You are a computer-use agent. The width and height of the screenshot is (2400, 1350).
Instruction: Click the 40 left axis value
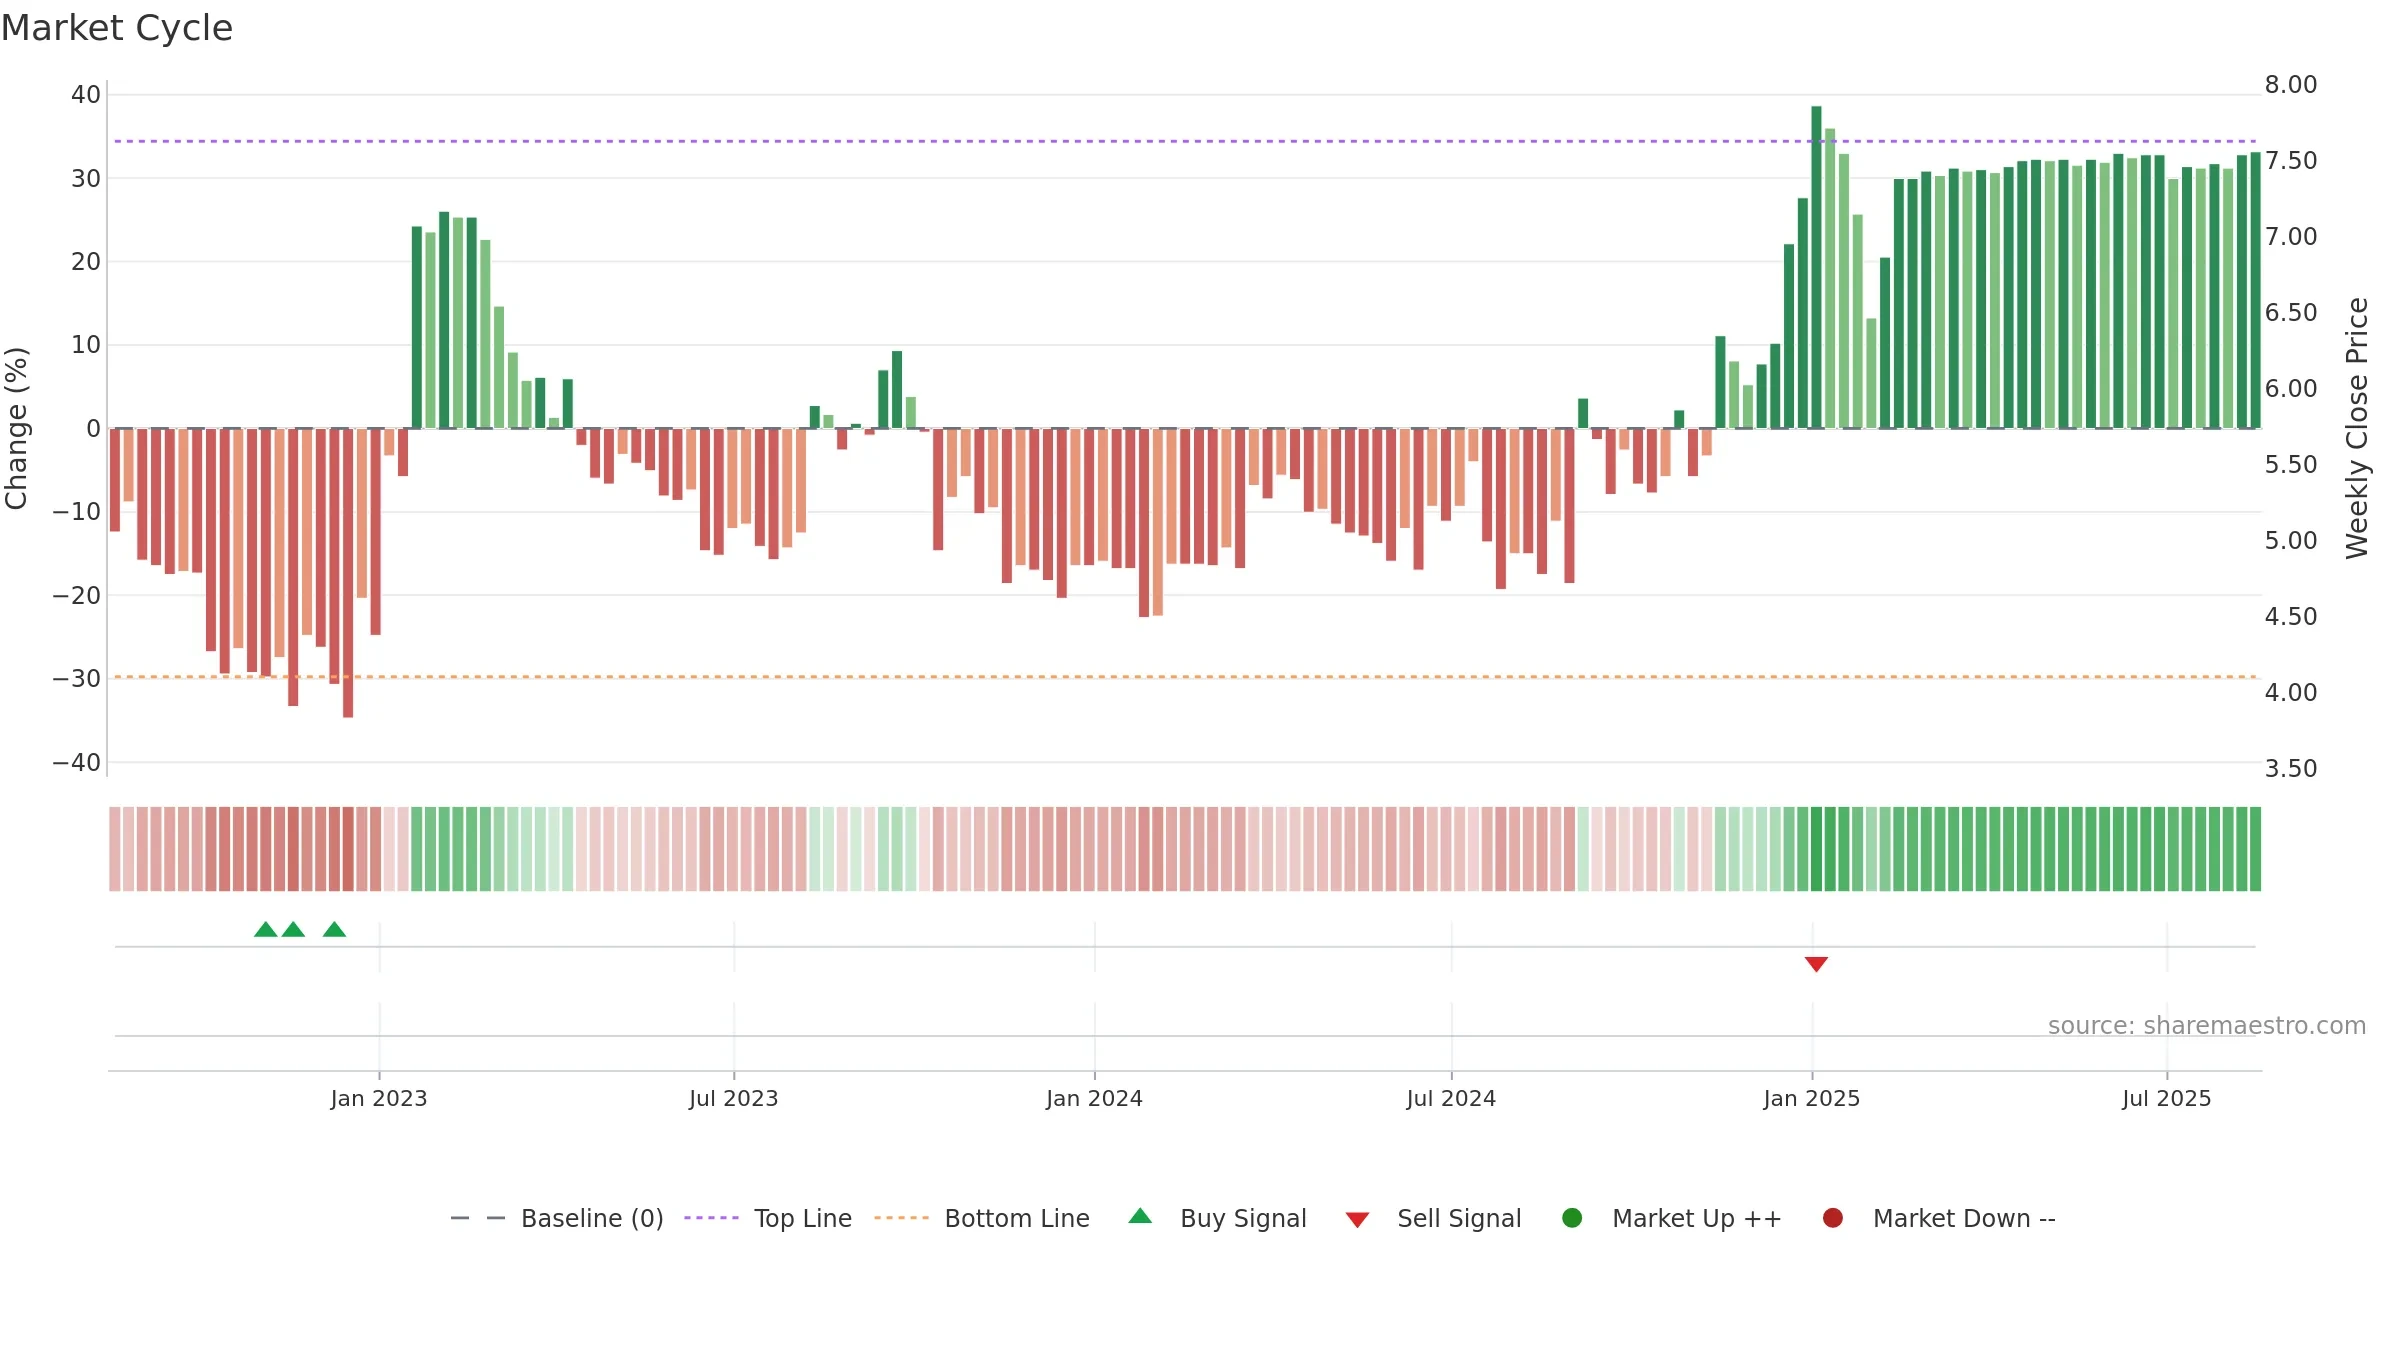(86, 94)
